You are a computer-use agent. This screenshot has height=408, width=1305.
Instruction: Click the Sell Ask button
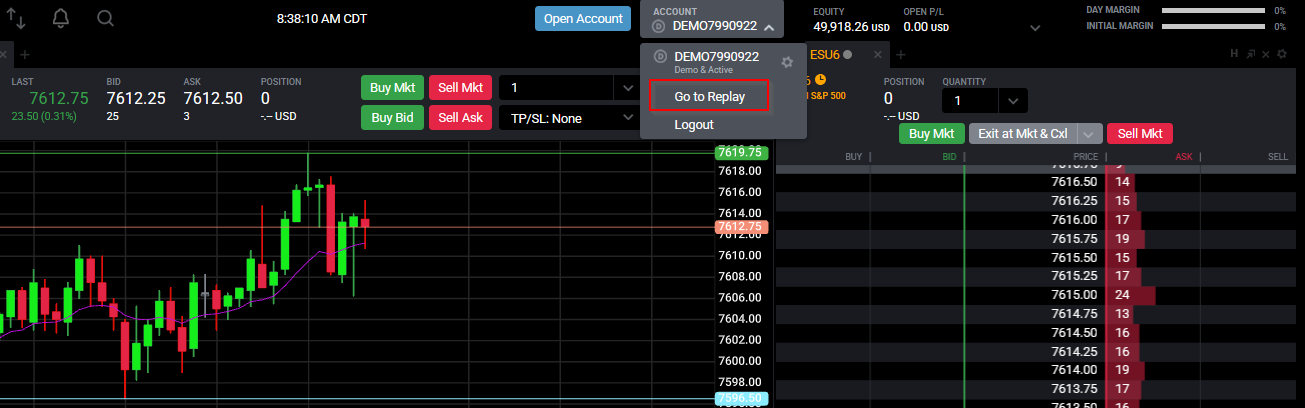[460, 118]
